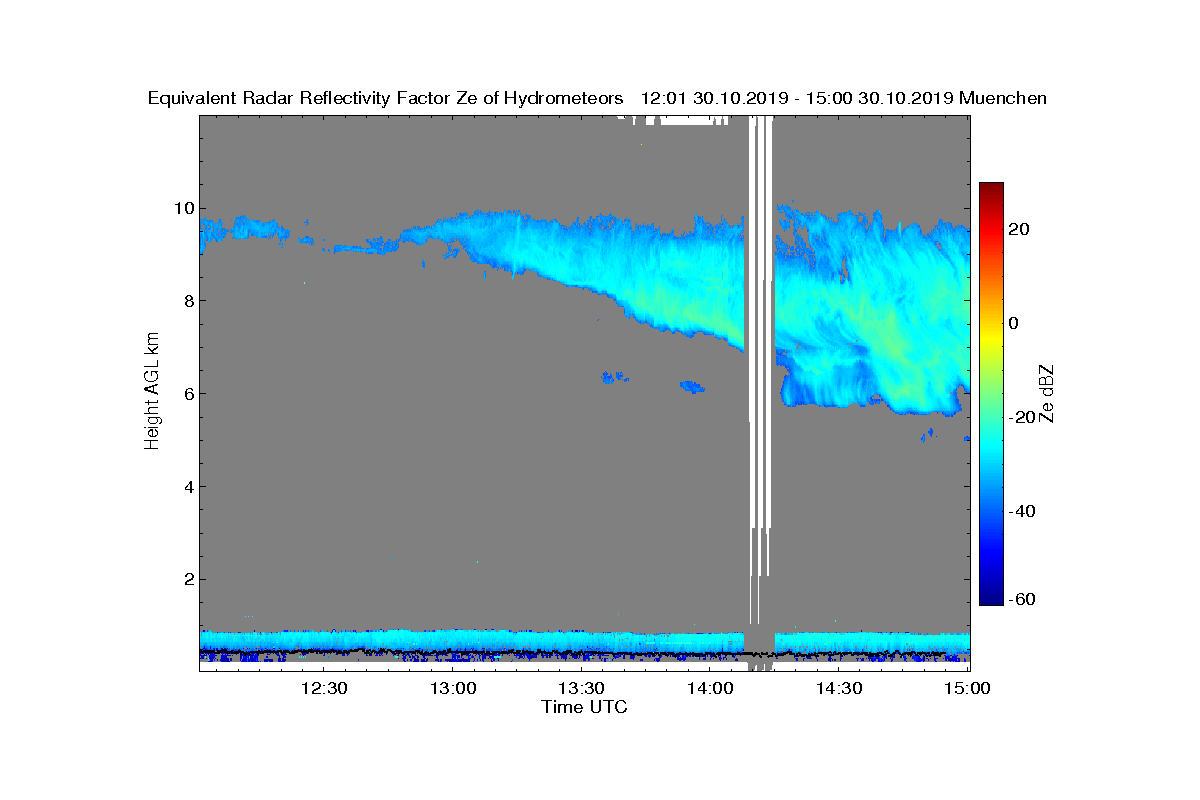Click the 15:00 time tick label
The image size is (1200, 800).
pyautogui.click(x=967, y=688)
